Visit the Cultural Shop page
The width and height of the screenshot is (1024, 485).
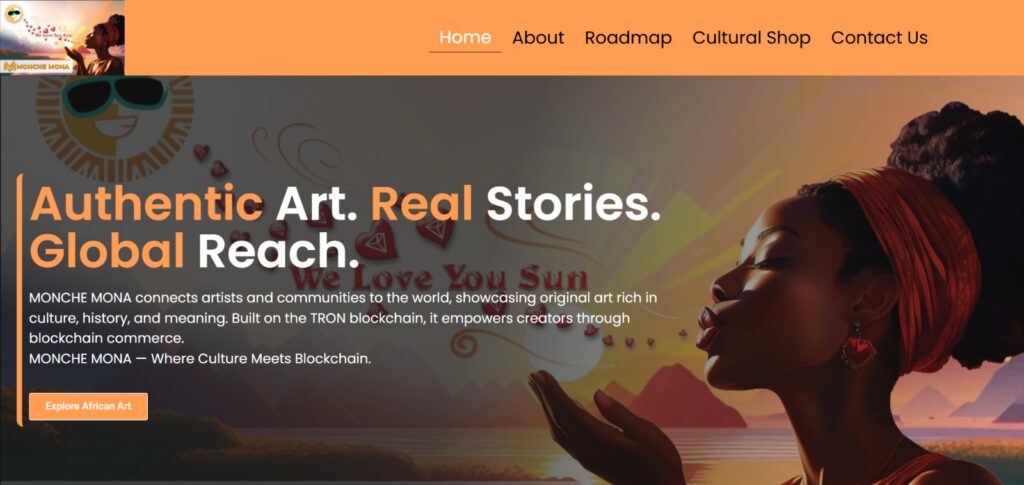(x=751, y=38)
